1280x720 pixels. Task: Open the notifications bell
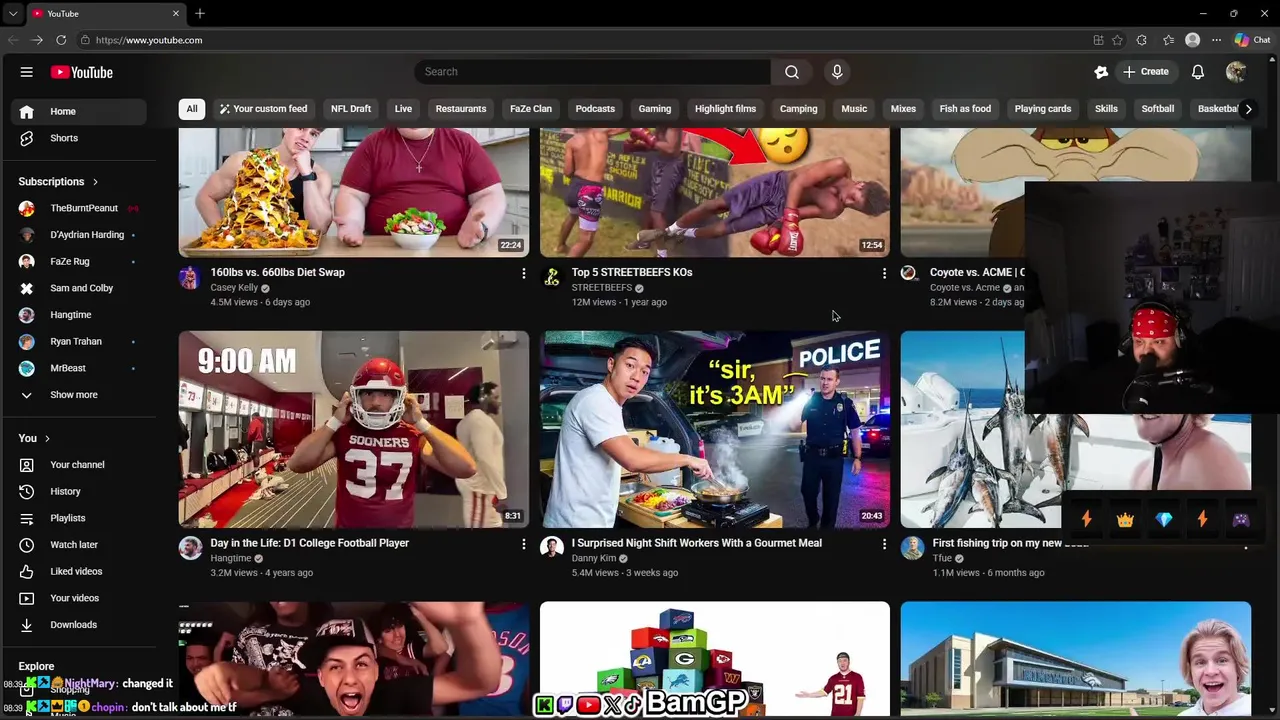(x=1198, y=72)
